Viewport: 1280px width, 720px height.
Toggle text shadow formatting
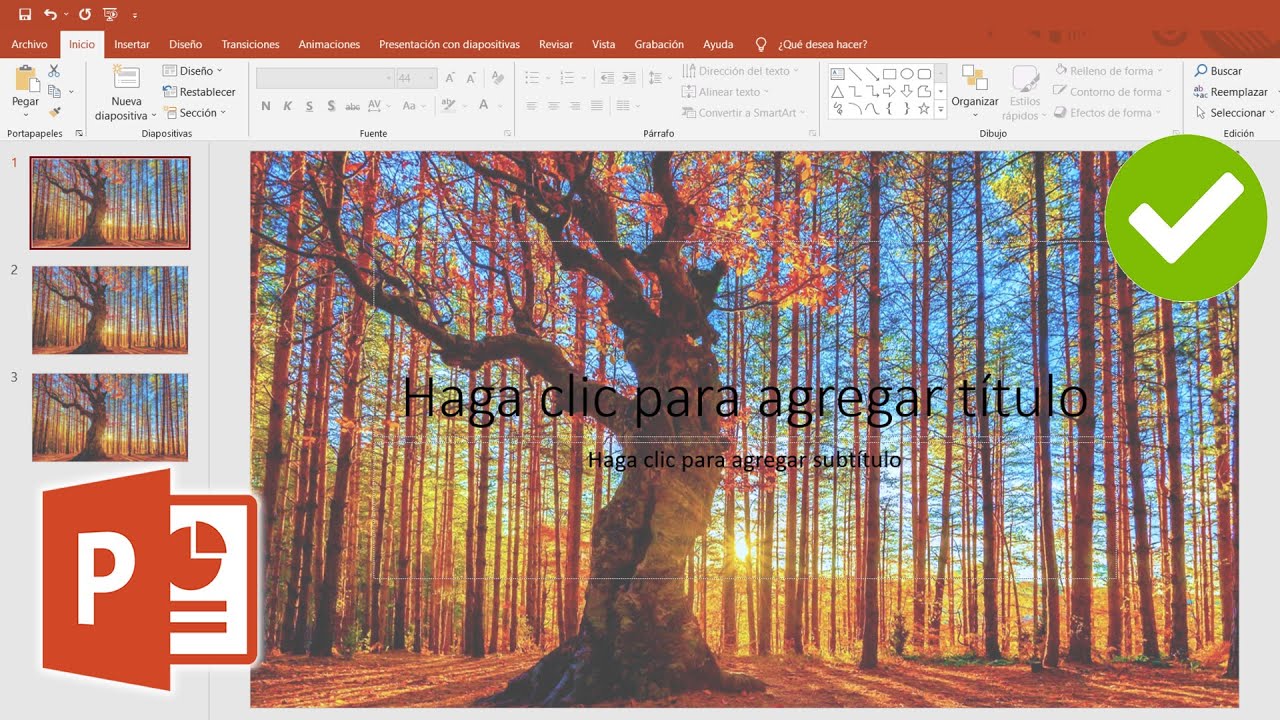pos(330,106)
